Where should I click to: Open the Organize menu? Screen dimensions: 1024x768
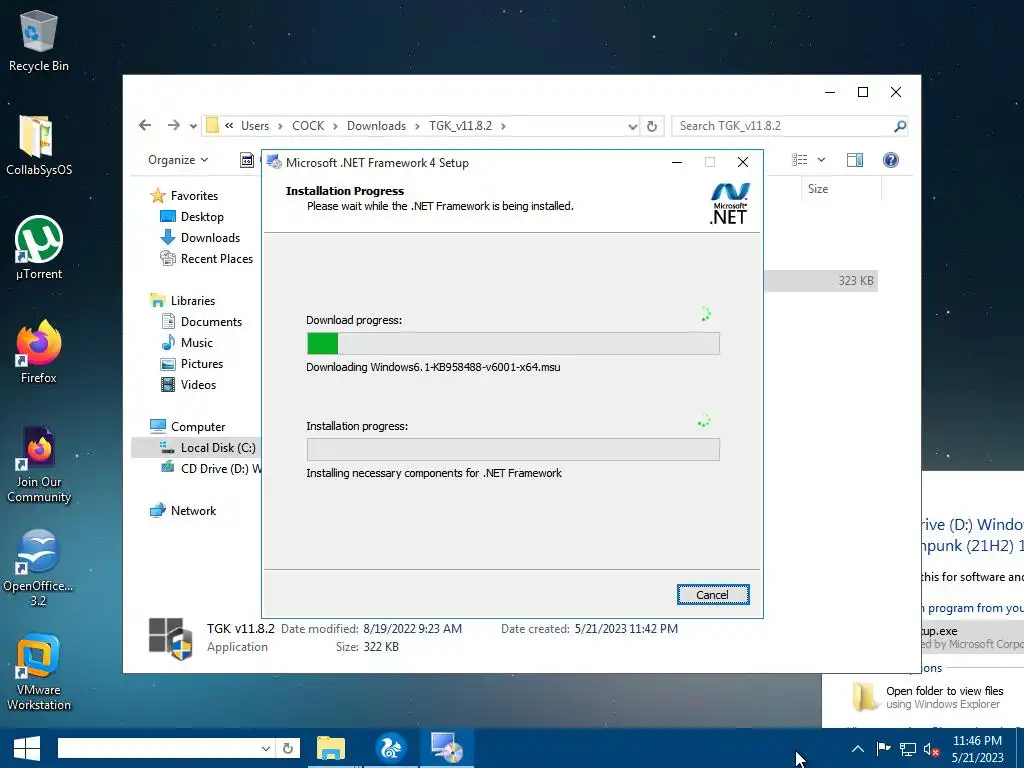tap(178, 160)
